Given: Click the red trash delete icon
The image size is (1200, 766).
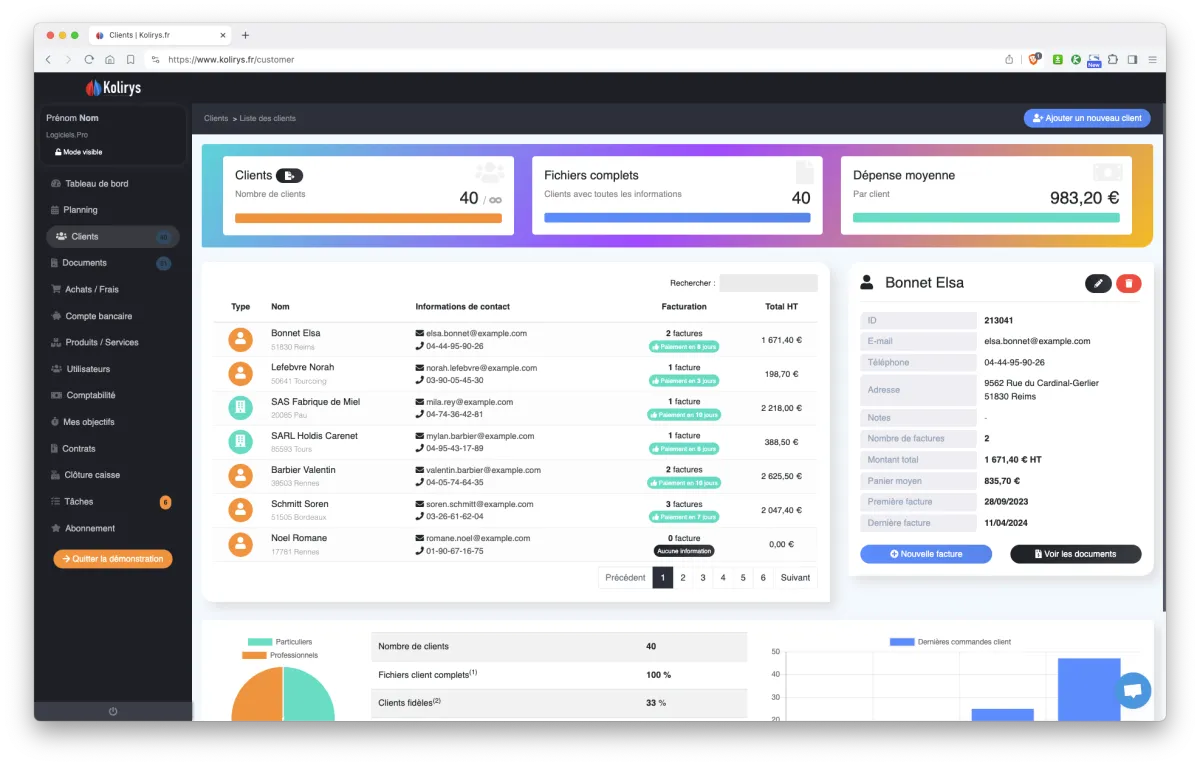Looking at the screenshot, I should 1128,283.
